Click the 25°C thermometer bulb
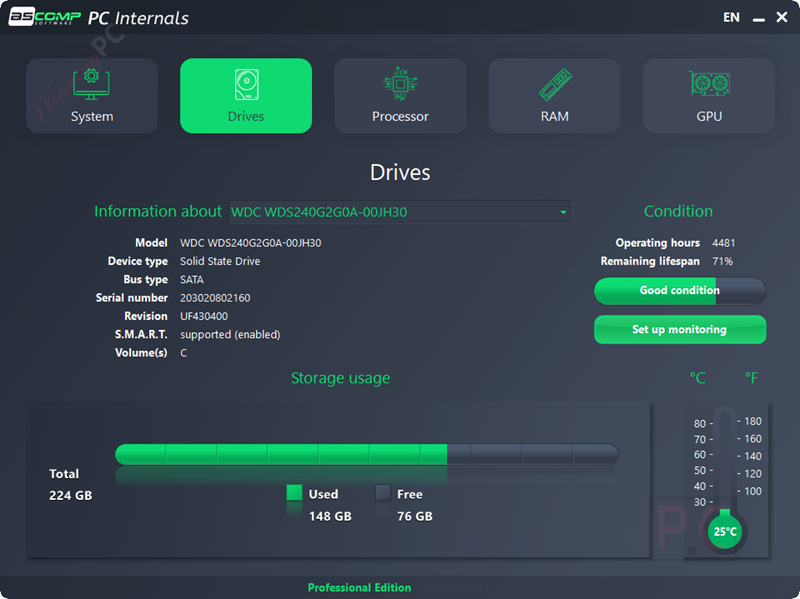800x599 pixels. tap(725, 532)
